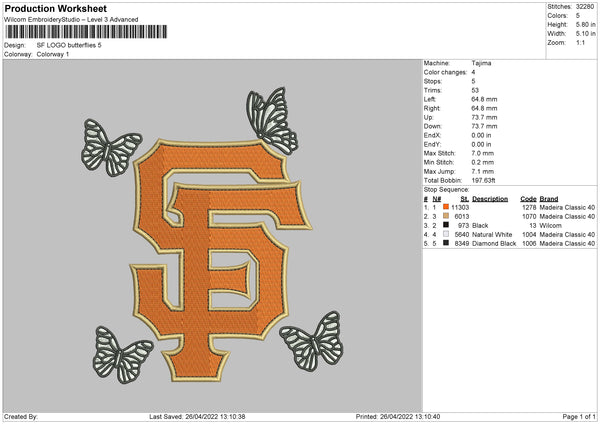
Task: Click the 'N#' column header
Action: coord(437,199)
